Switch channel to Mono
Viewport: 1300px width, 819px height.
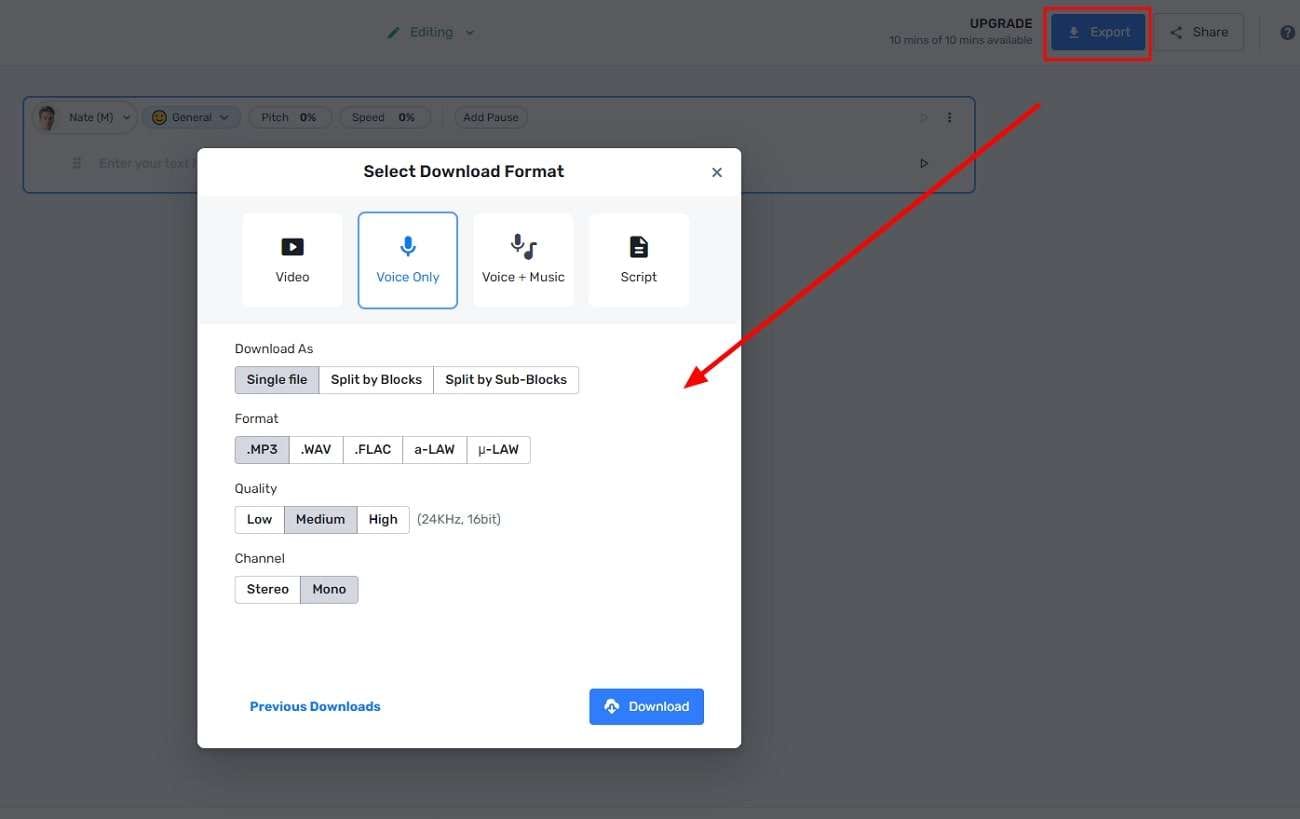click(x=329, y=590)
